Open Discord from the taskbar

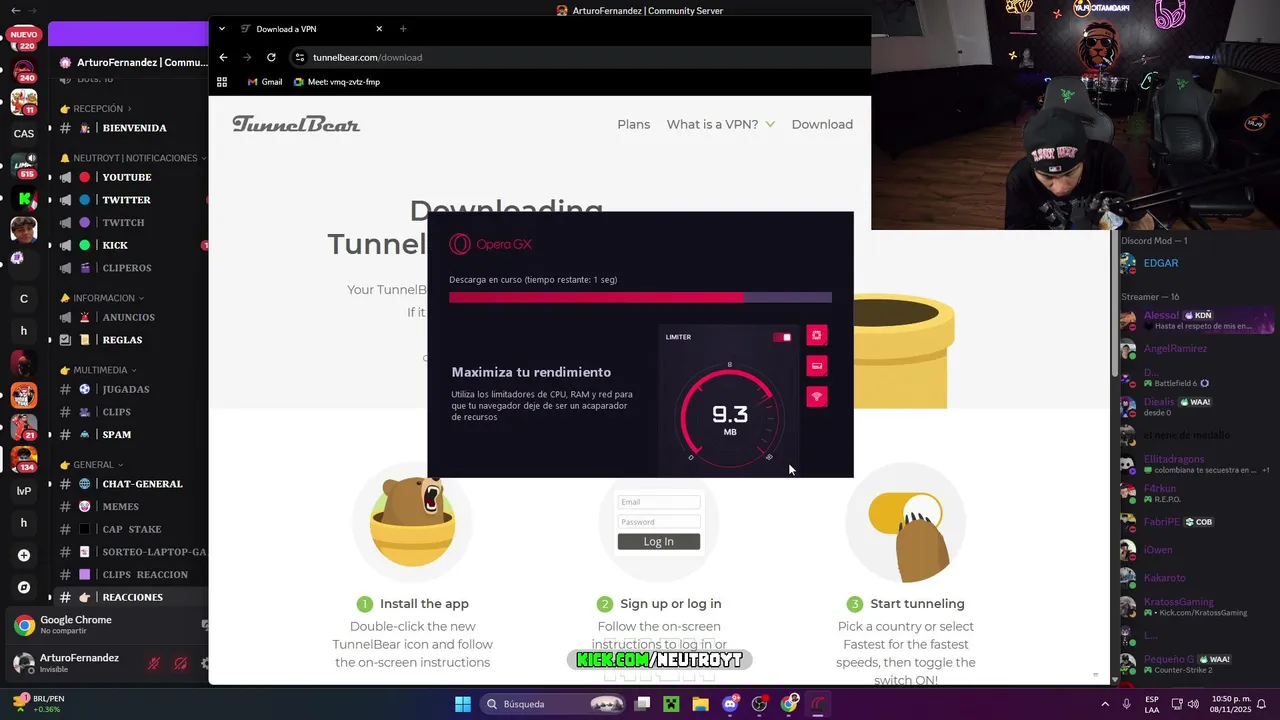coord(730,704)
